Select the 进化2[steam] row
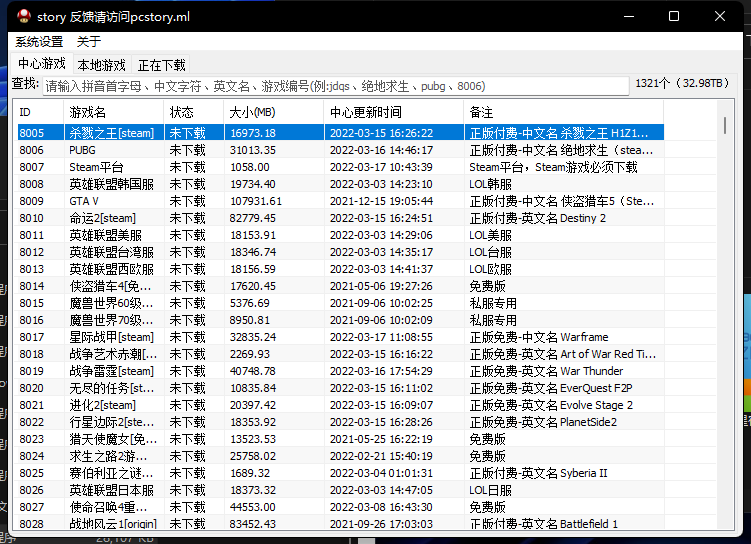The image size is (751, 544). tap(341, 405)
